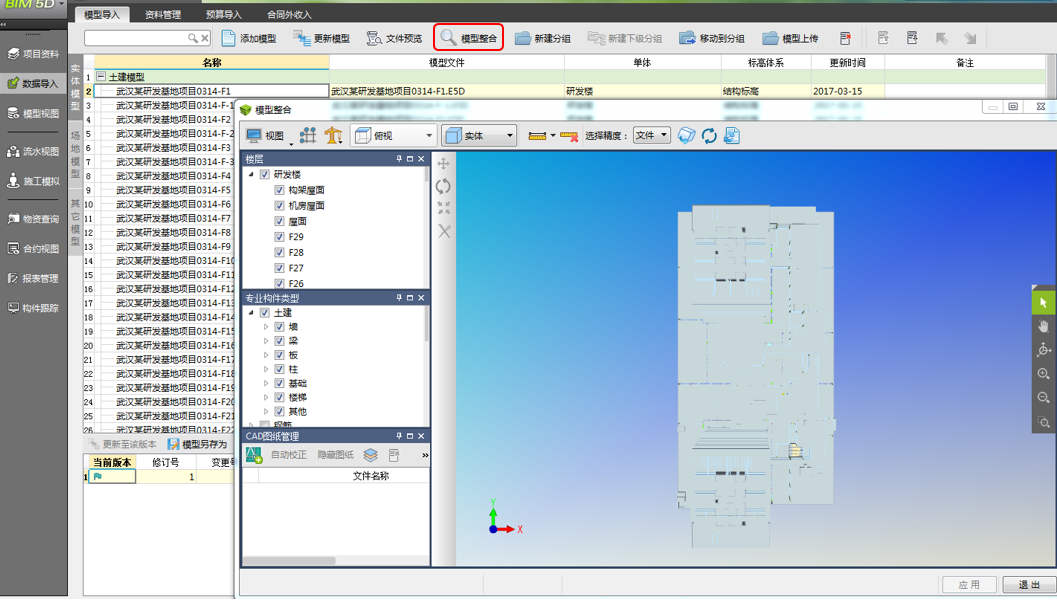Open 构件跟踪 in the sidebar
The width and height of the screenshot is (1057, 602).
click(34, 308)
